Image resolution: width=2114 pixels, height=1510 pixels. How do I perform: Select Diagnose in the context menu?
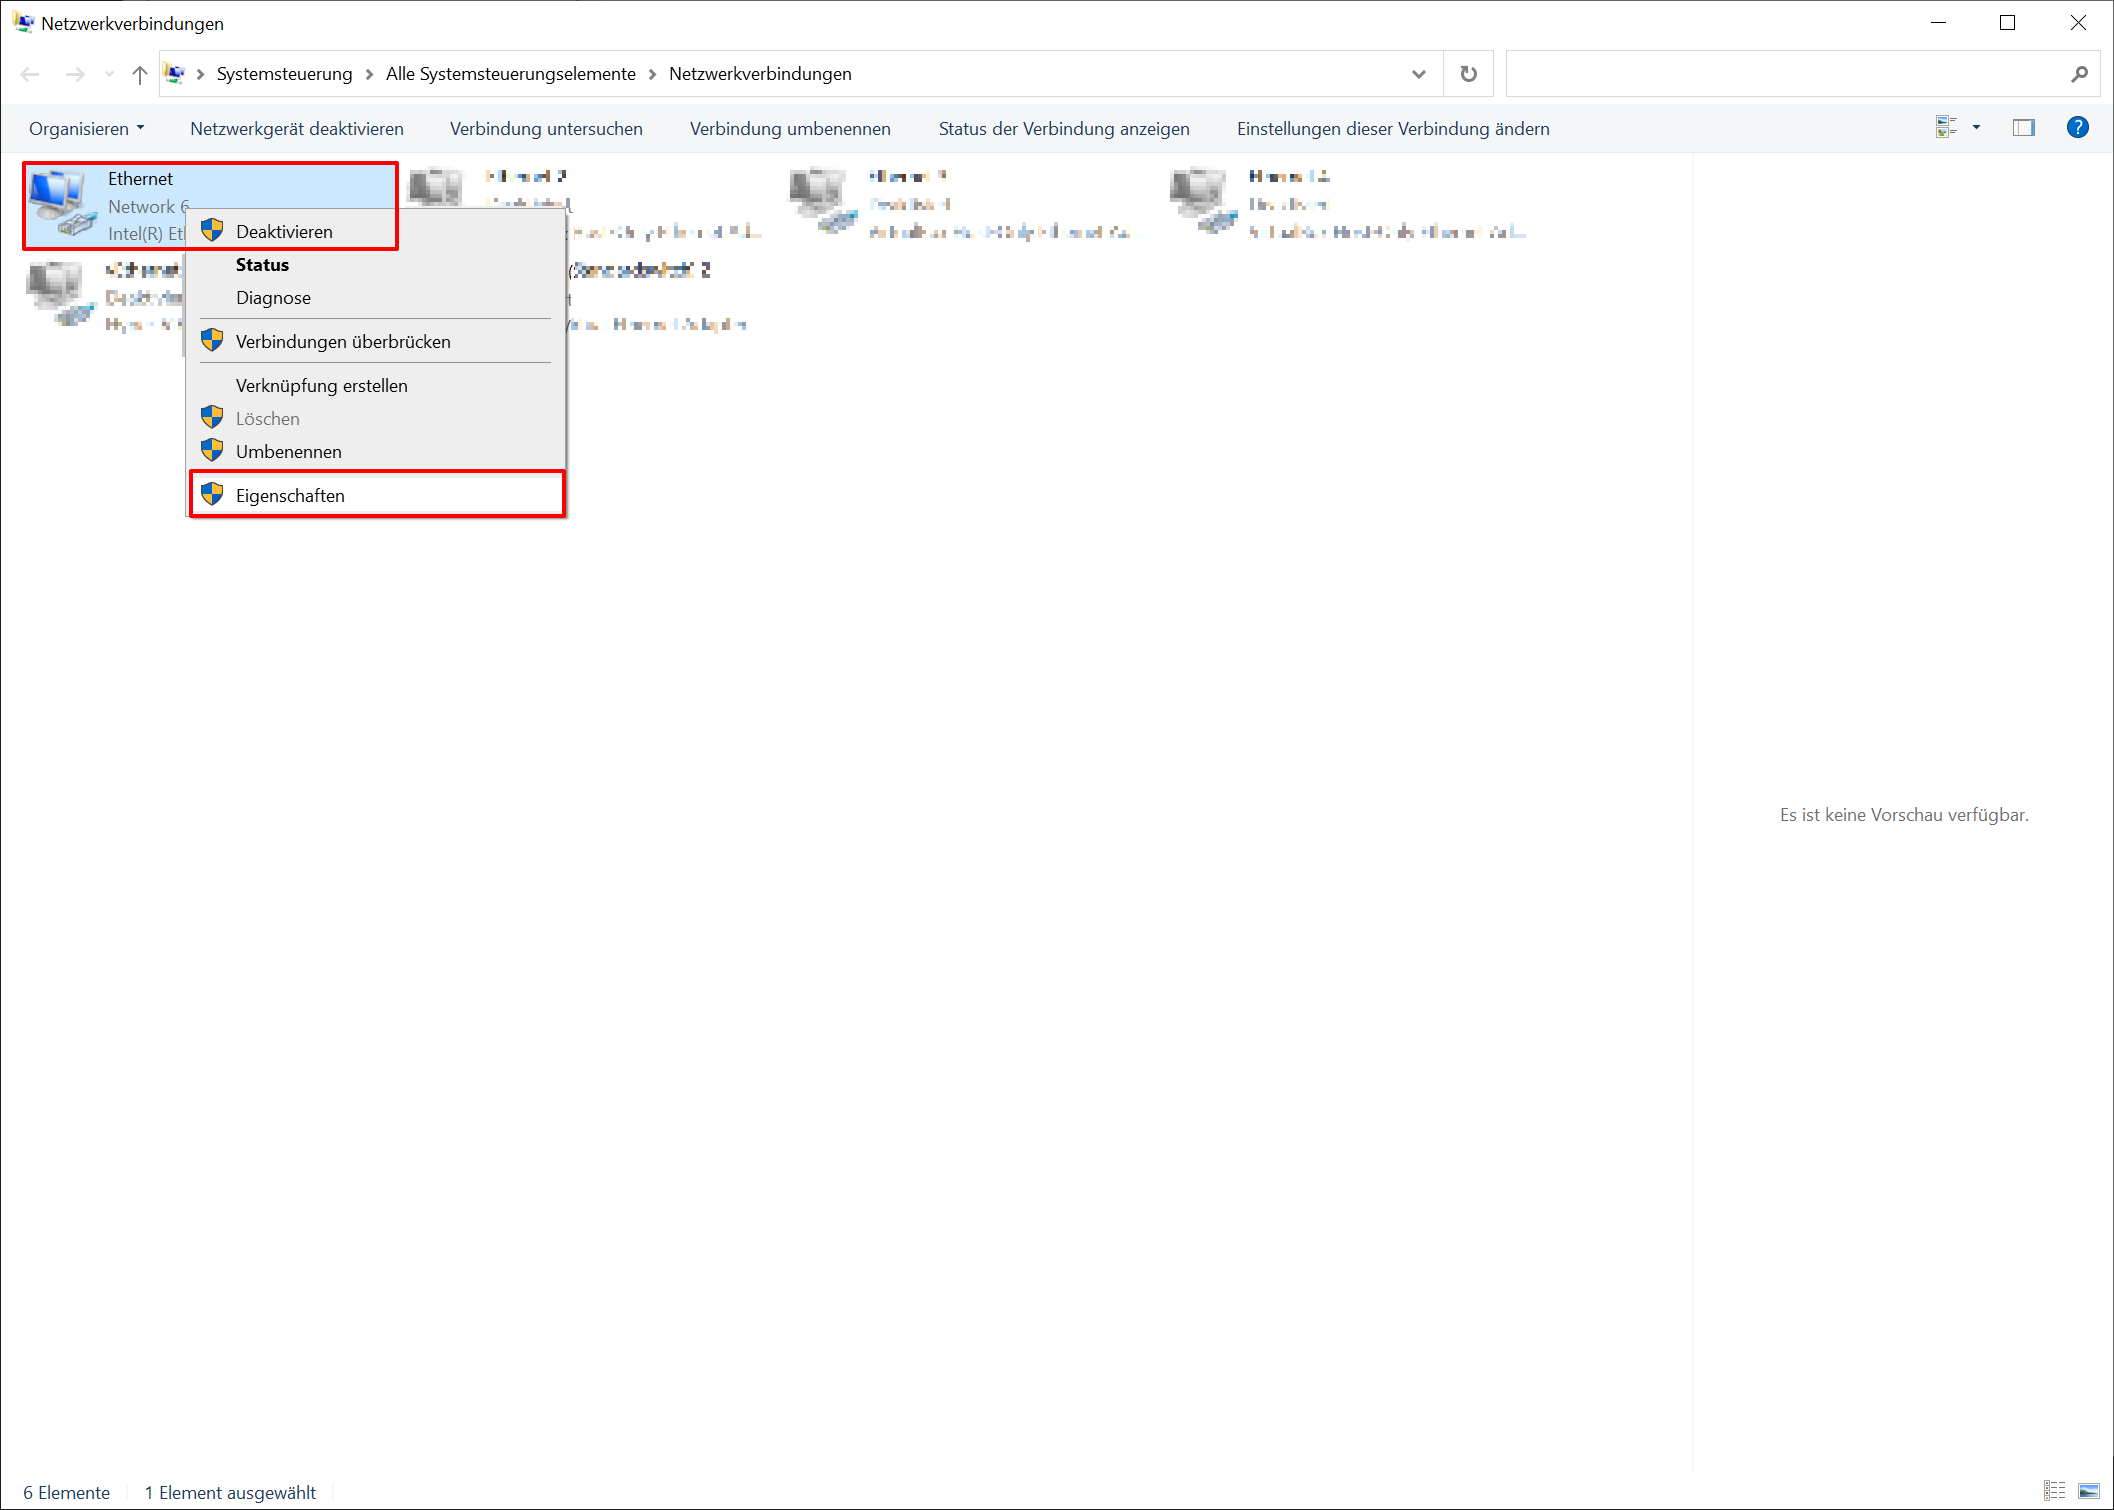(273, 298)
